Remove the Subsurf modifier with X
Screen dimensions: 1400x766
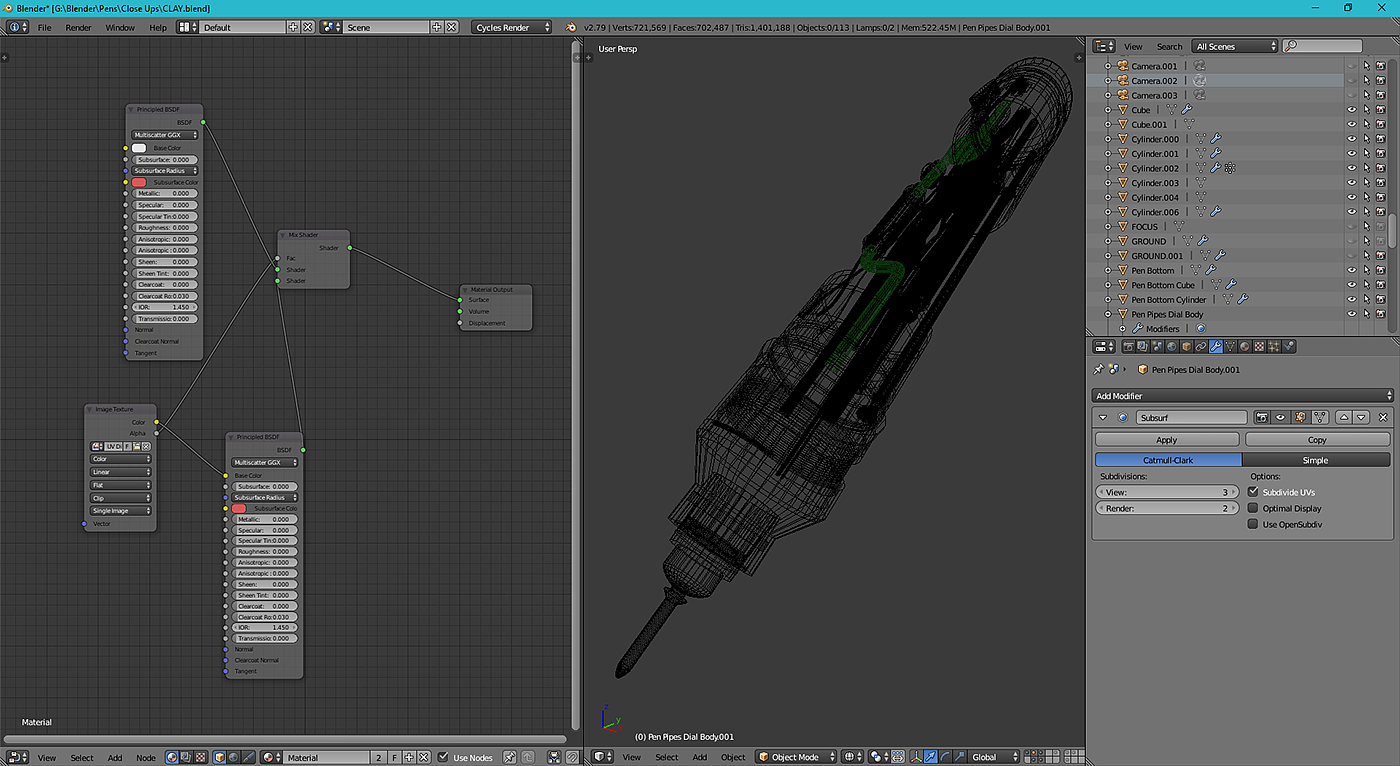[x=1383, y=417]
